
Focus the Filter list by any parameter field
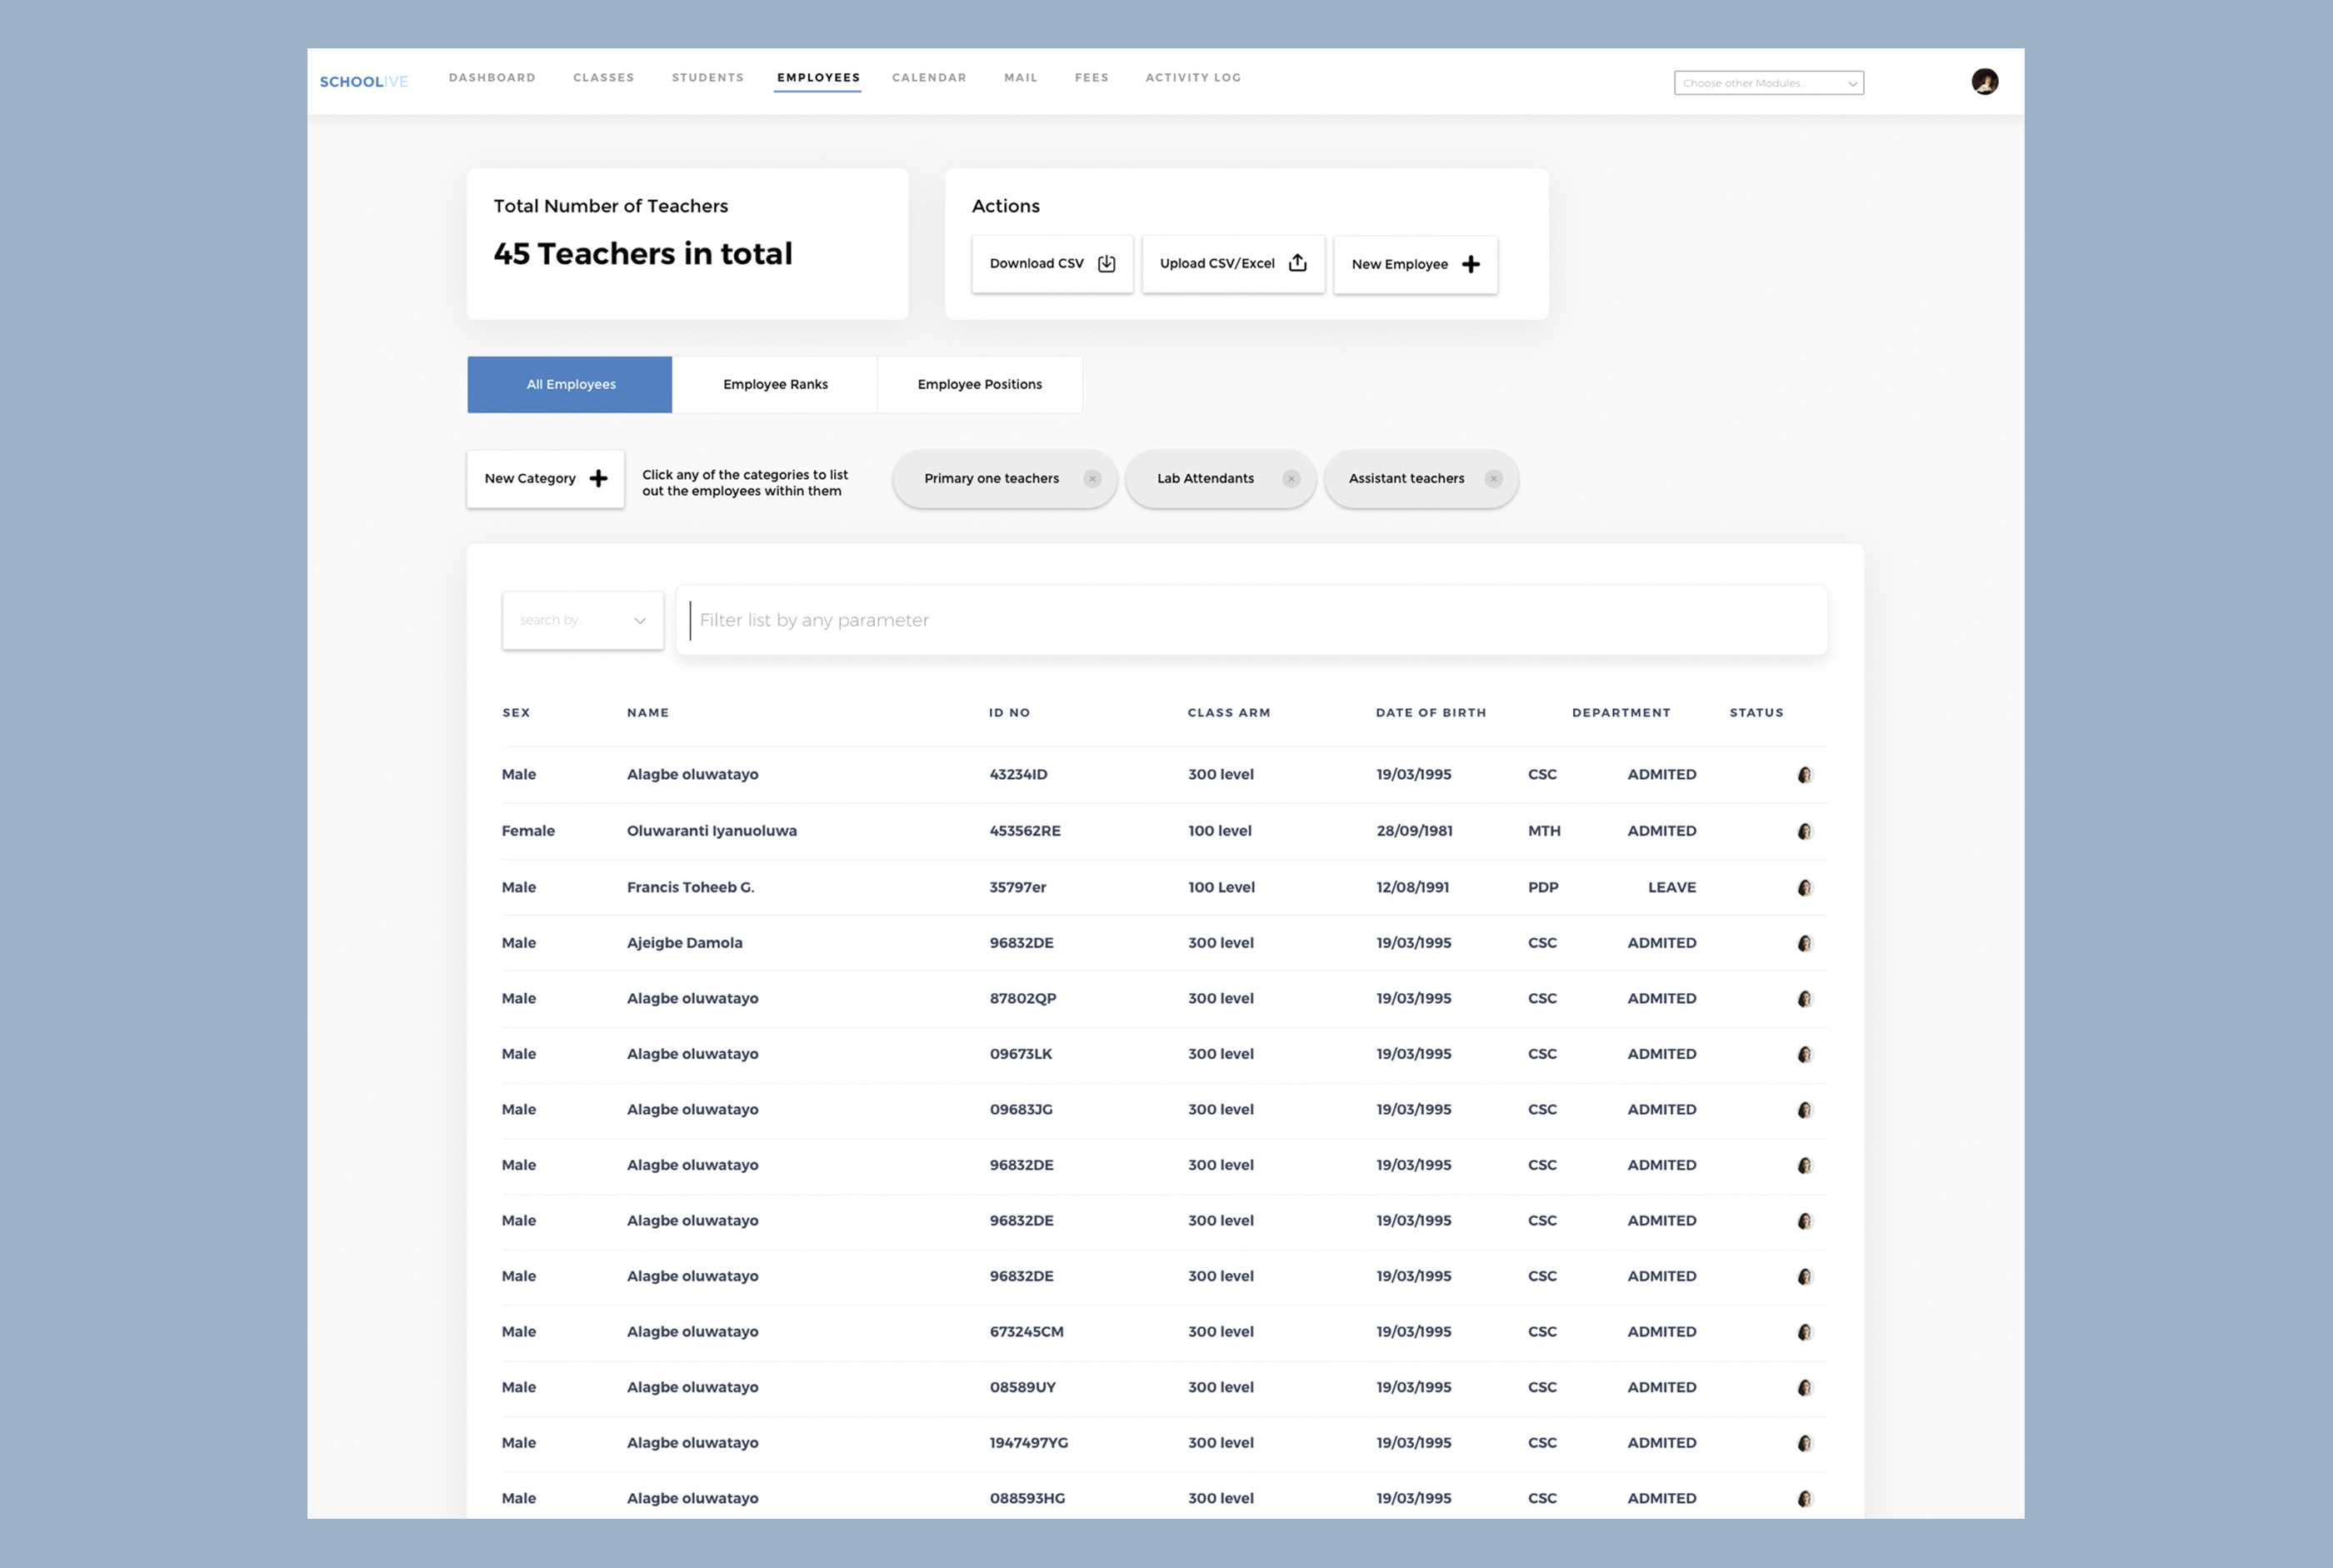[1252, 621]
